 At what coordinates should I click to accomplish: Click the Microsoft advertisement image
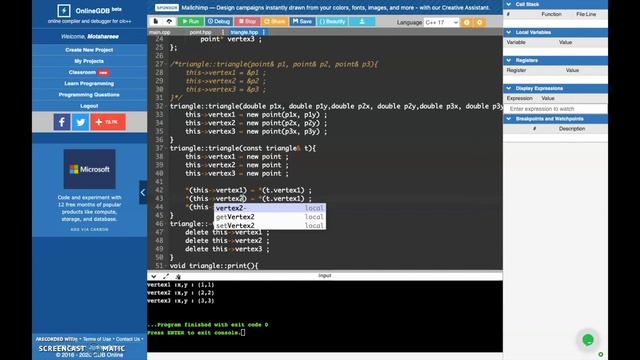89,169
